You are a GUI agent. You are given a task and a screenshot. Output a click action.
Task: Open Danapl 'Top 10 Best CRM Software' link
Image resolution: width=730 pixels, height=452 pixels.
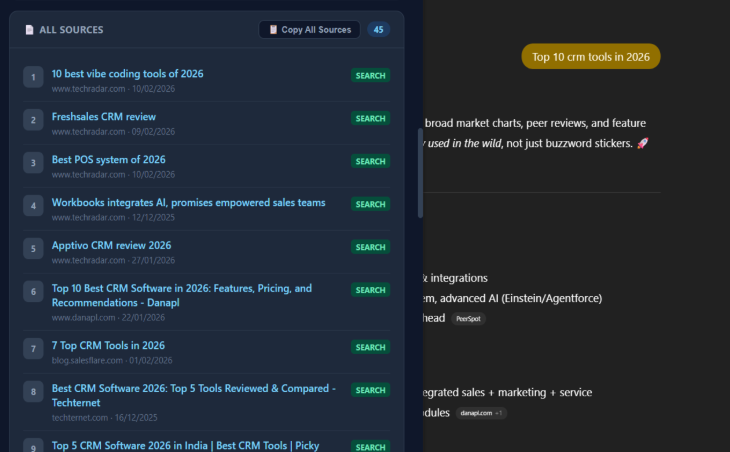[182, 295]
